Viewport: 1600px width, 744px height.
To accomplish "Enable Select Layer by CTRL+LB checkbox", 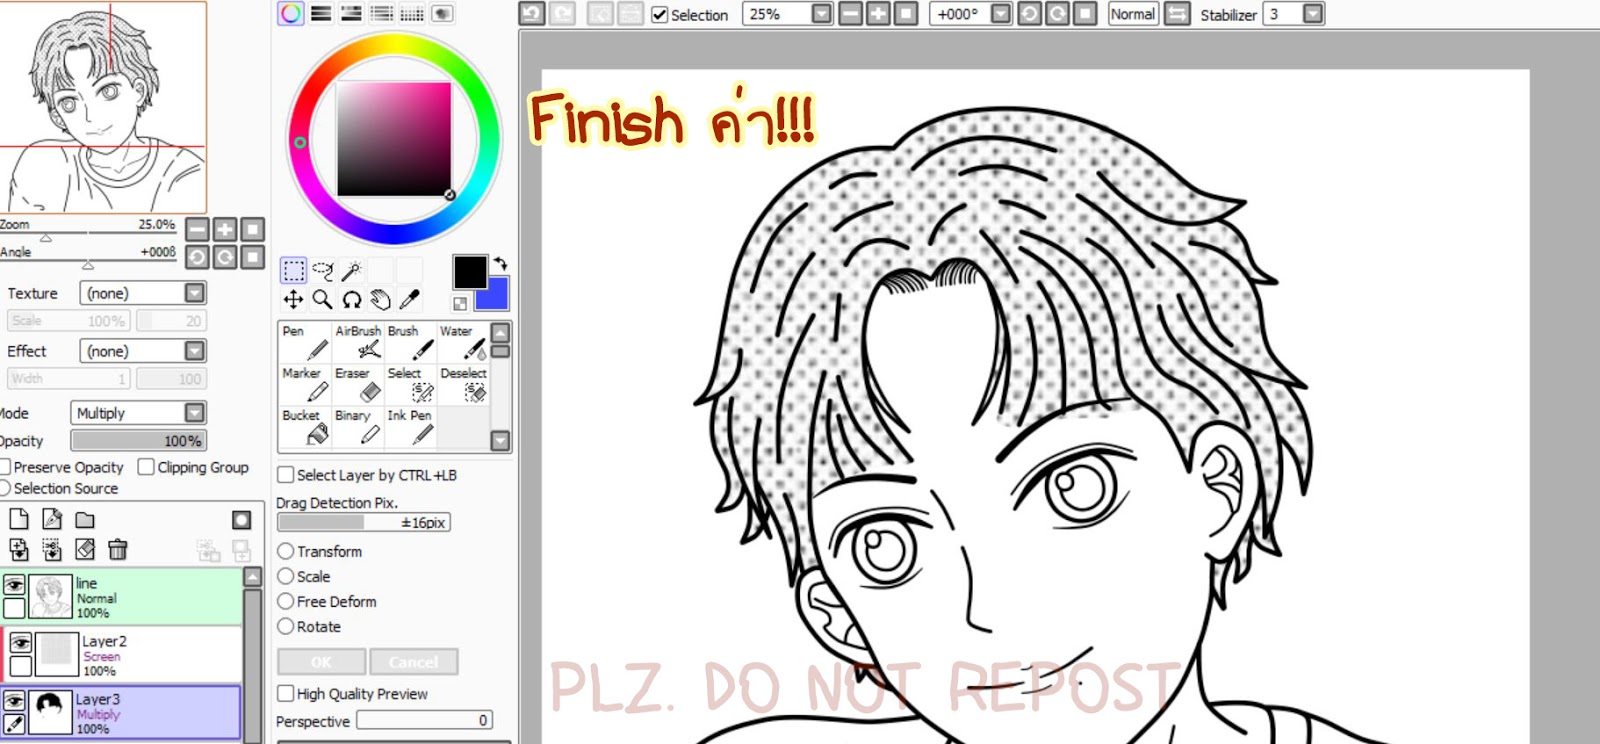I will [x=286, y=475].
